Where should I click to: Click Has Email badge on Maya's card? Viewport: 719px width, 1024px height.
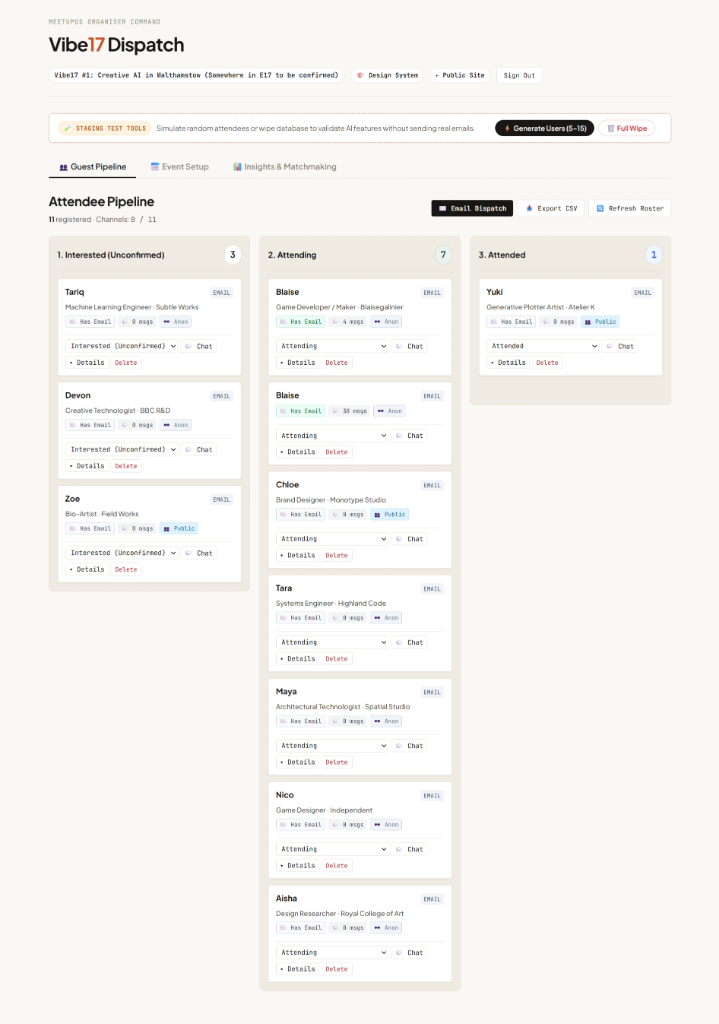pyautogui.click(x=300, y=721)
